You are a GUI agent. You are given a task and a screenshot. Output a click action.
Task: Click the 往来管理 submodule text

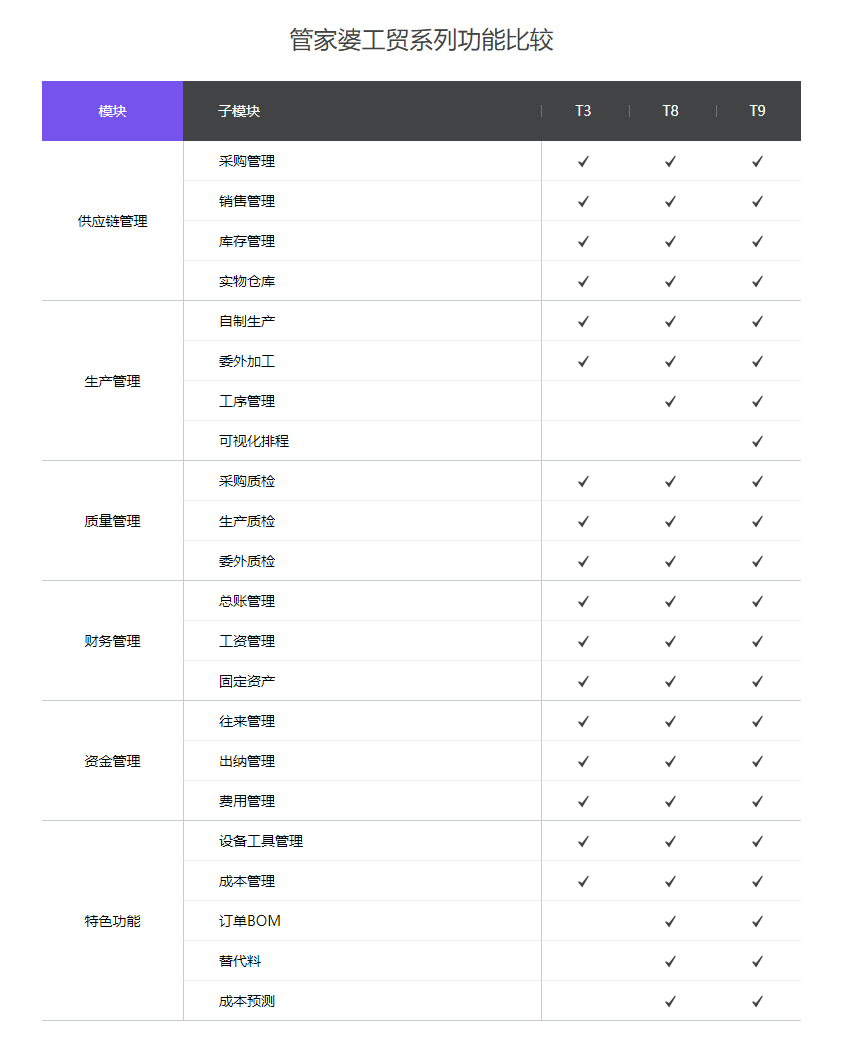[246, 721]
